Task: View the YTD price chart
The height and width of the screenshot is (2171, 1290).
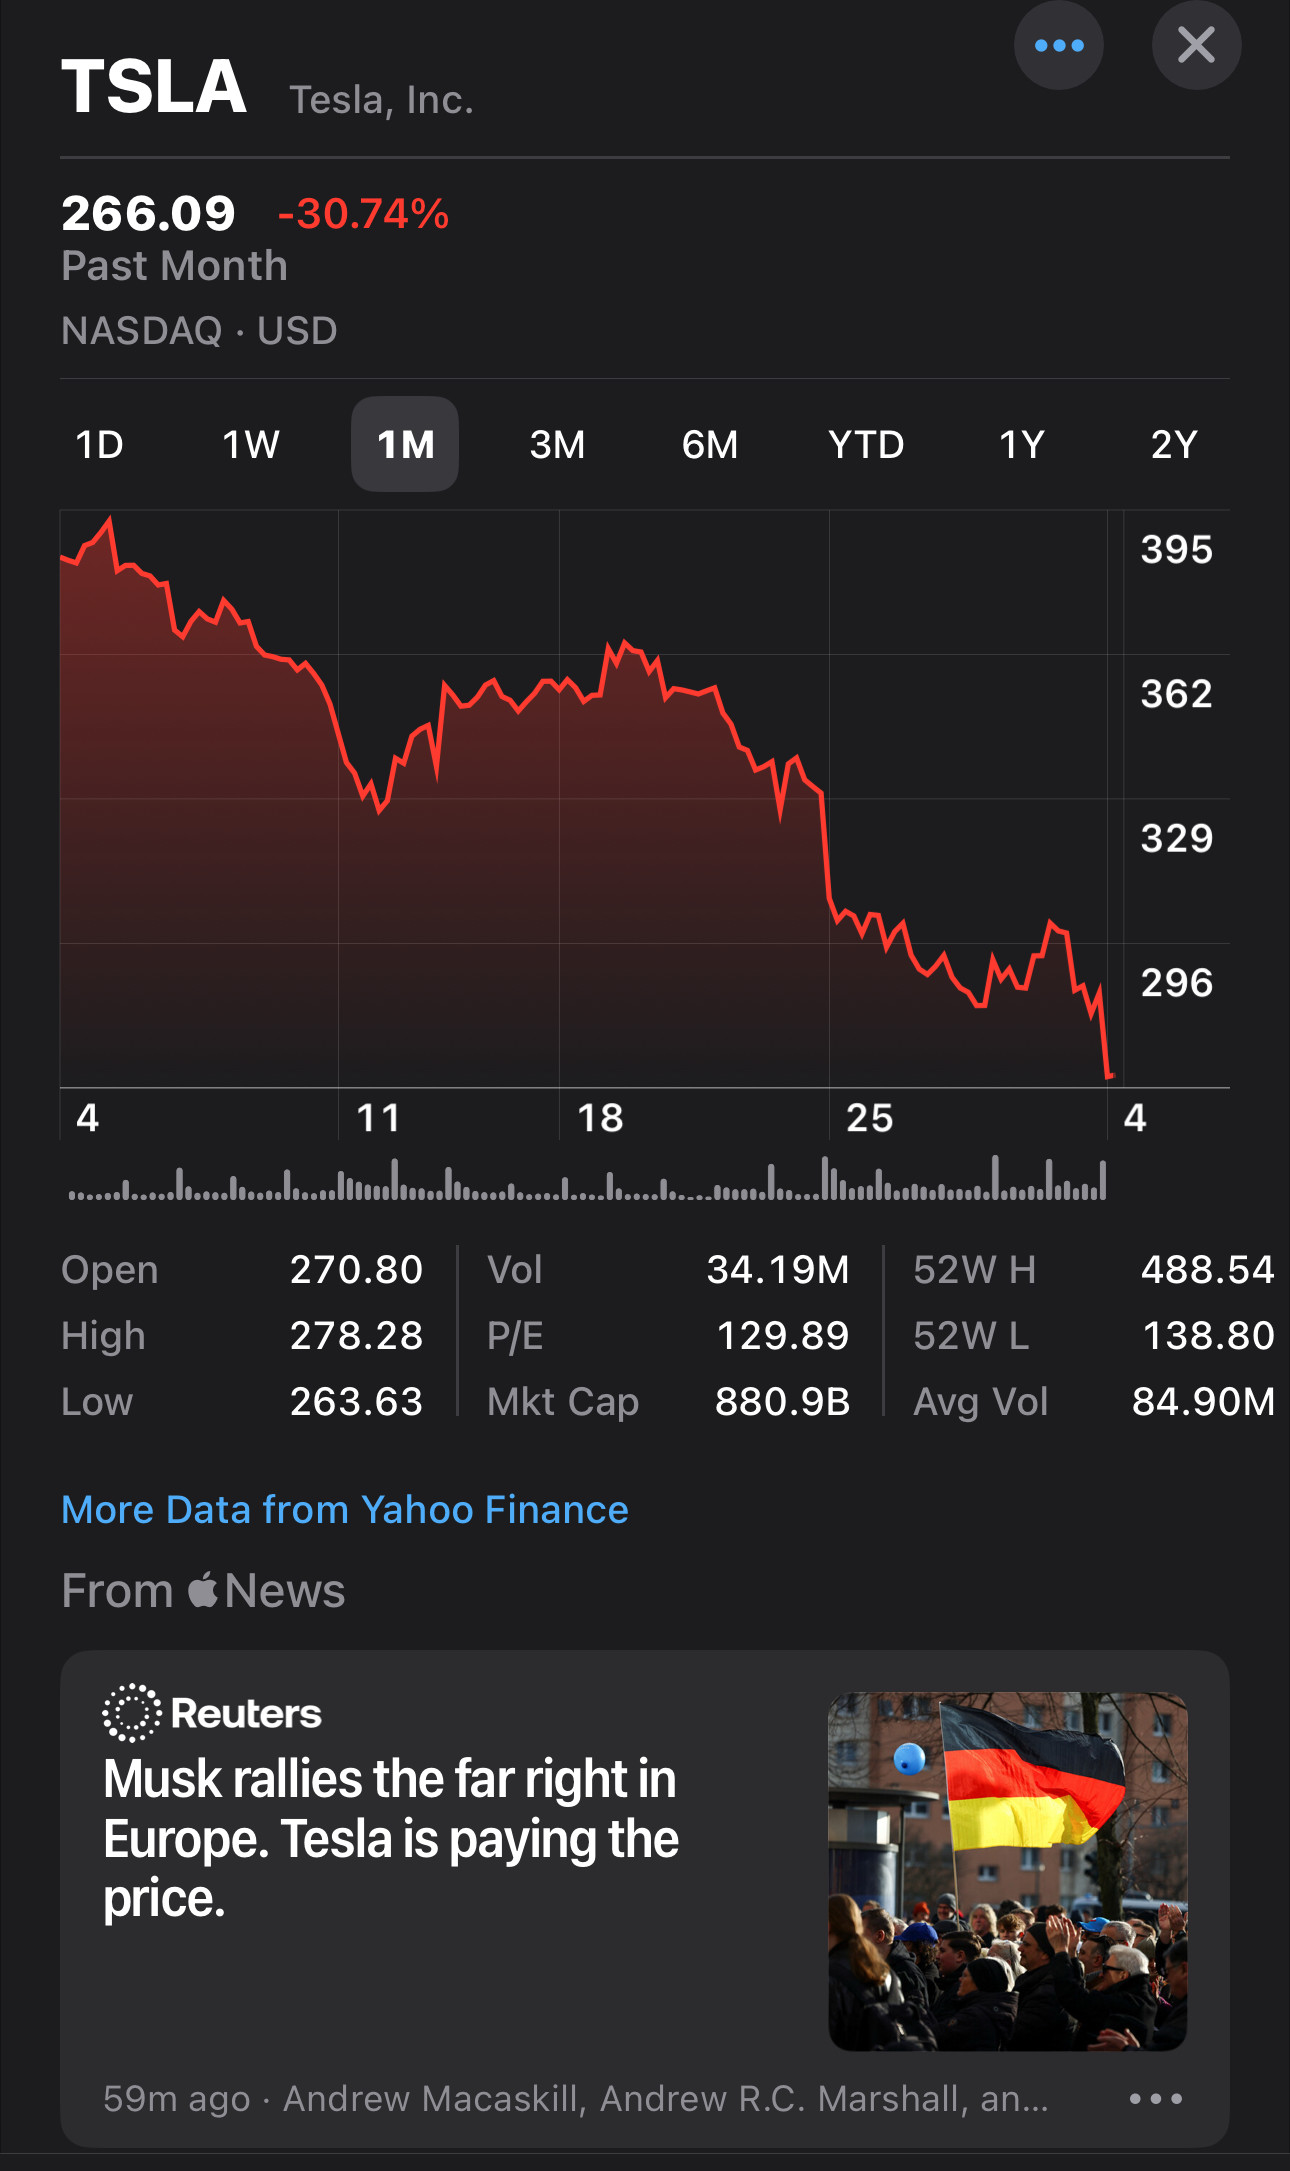Action: [866, 445]
